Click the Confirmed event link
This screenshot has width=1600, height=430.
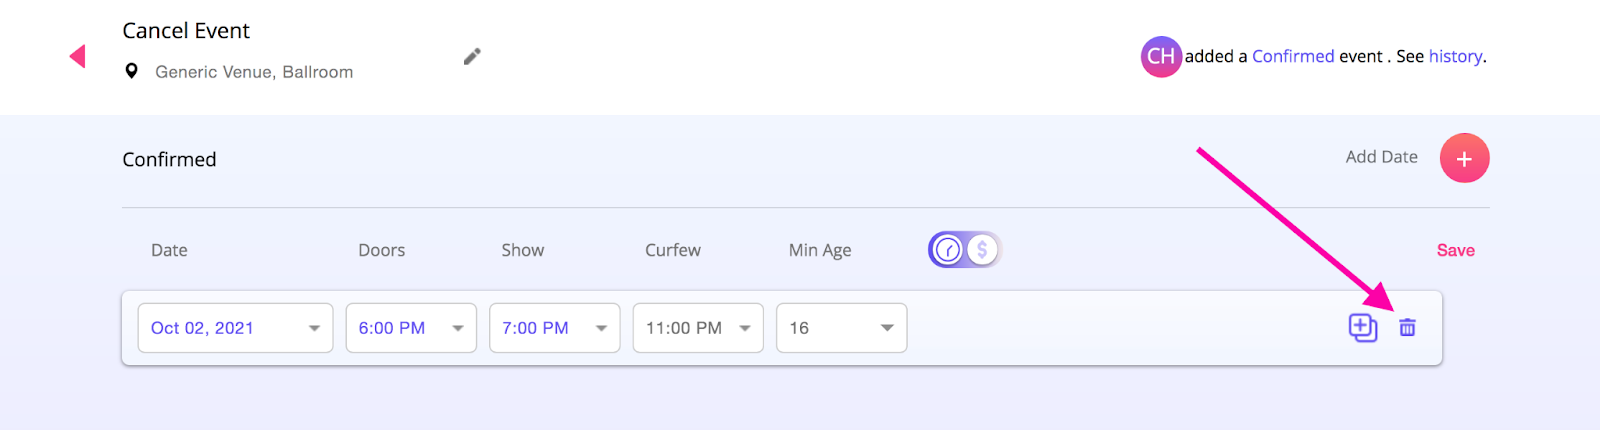click(1293, 56)
